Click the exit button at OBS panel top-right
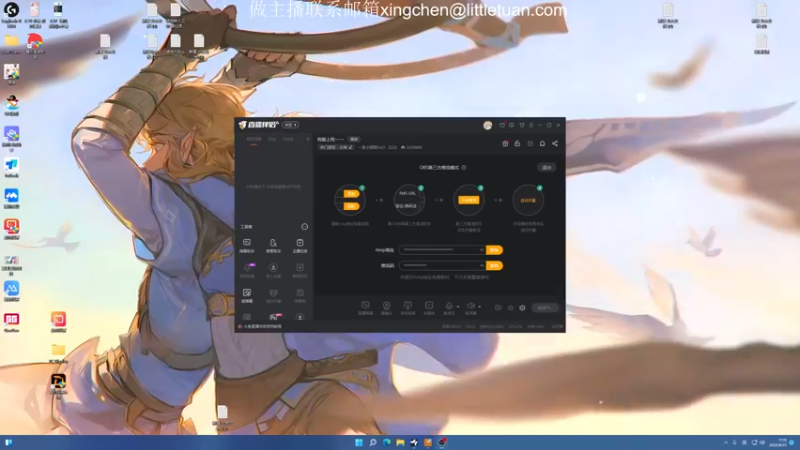The width and height of the screenshot is (800, 450). (546, 167)
